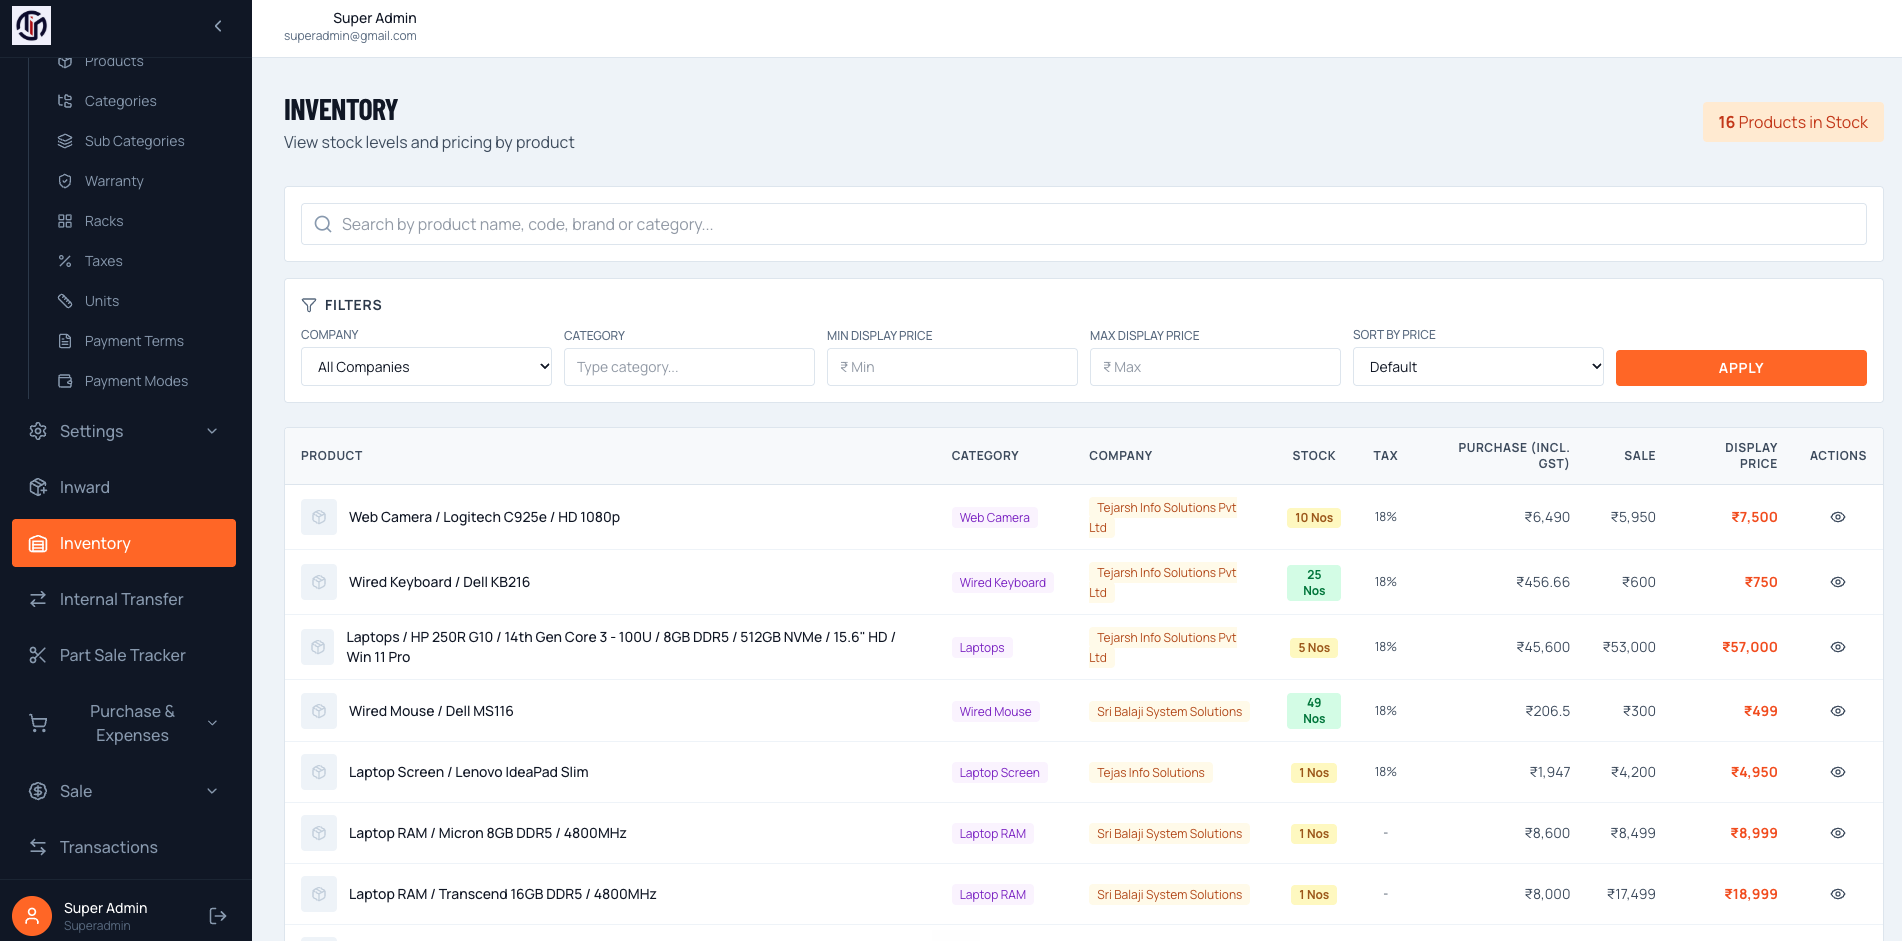View details for Micron 8GB DDR5 RAM
1902x941 pixels.
(1838, 833)
